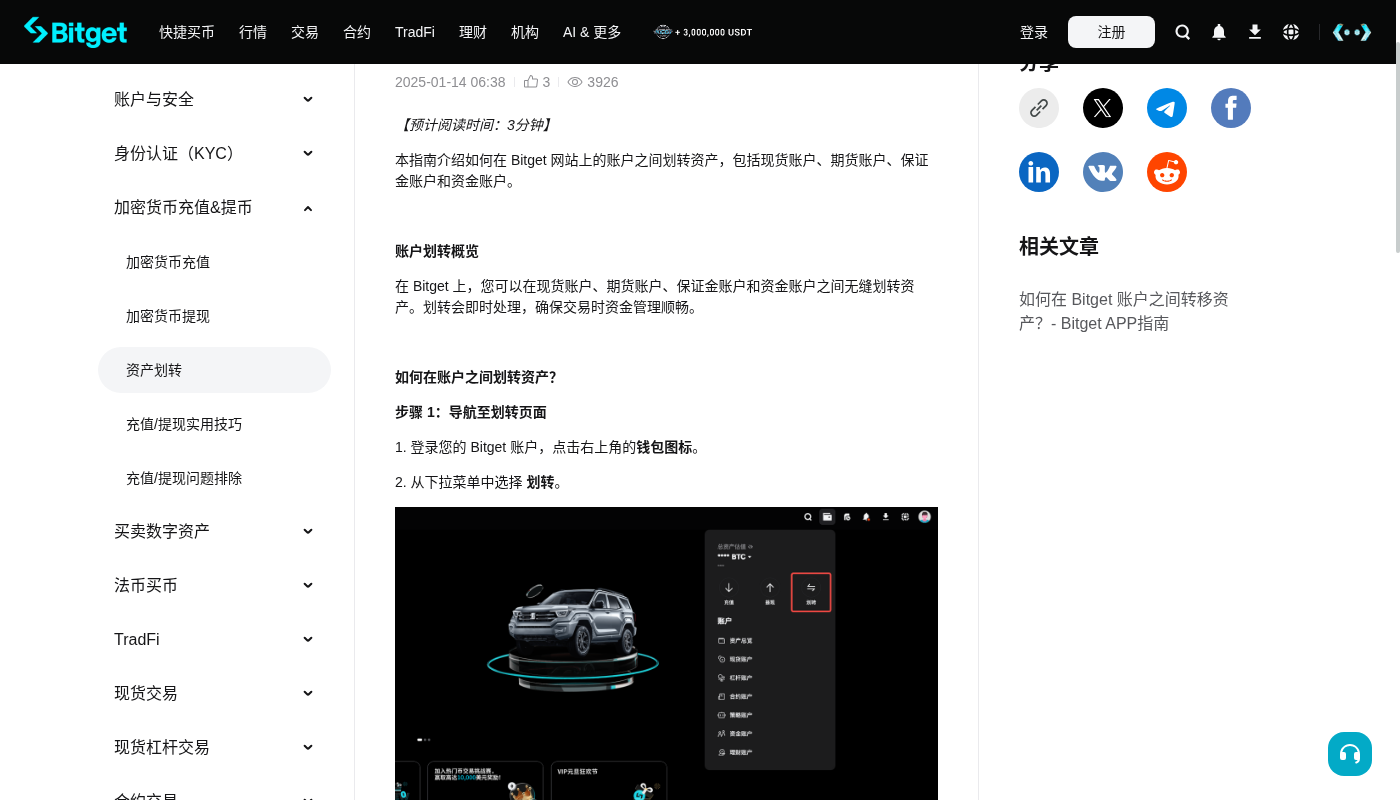Click the download app icon
The width and height of the screenshot is (1400, 800).
1255,32
